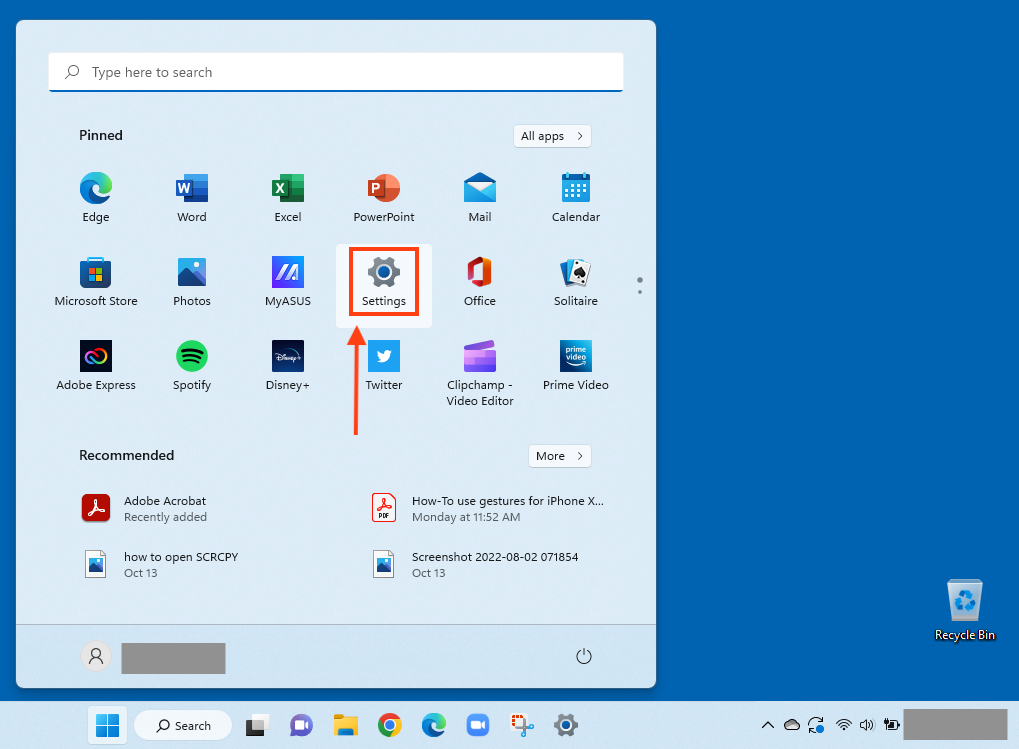The height and width of the screenshot is (749, 1019).
Task: Open Prime Video from pinned apps
Action: [575, 364]
